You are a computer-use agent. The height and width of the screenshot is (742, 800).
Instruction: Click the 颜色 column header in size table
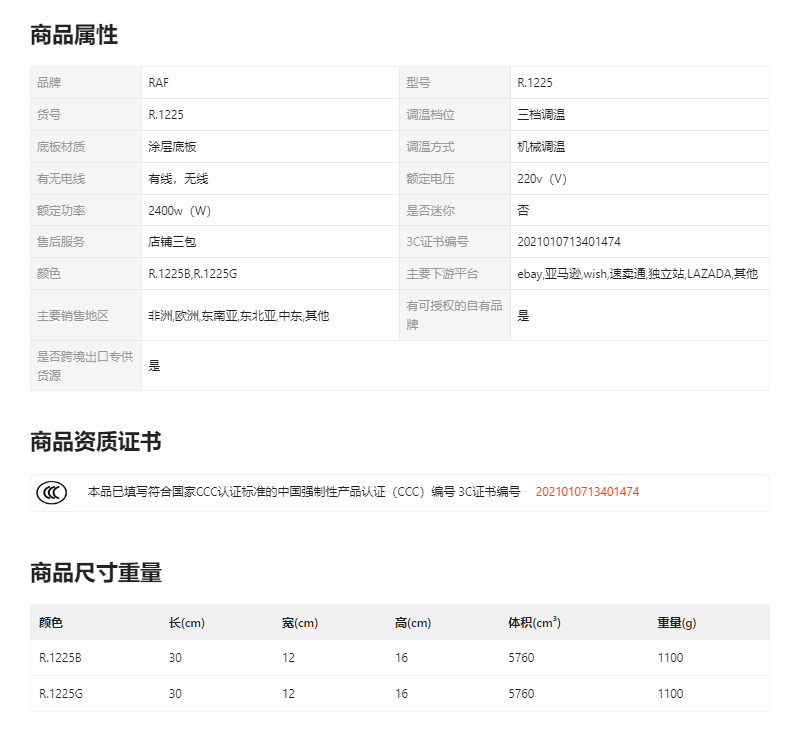coord(51,623)
